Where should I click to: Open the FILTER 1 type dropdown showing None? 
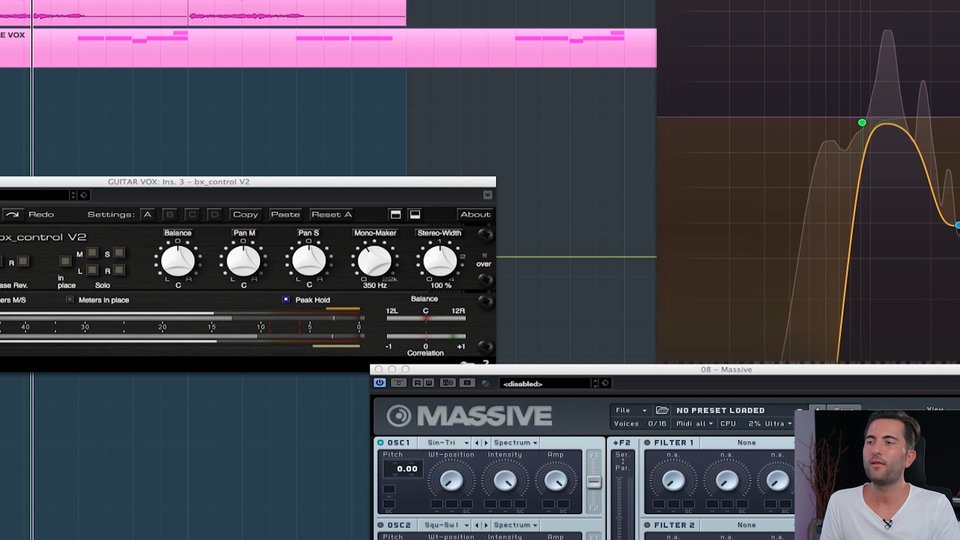tap(746, 442)
